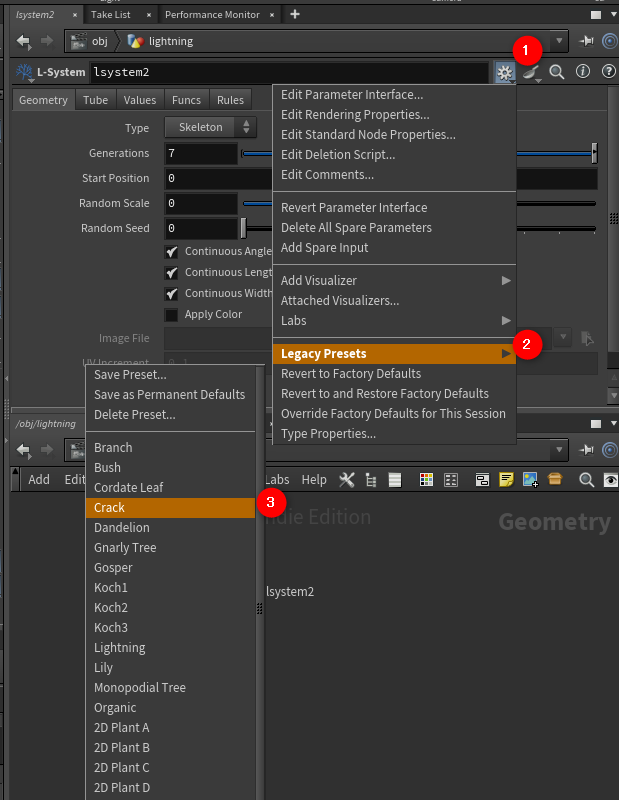619x800 pixels.
Task: Open the Type Skeleton dropdown
Action: 210,127
